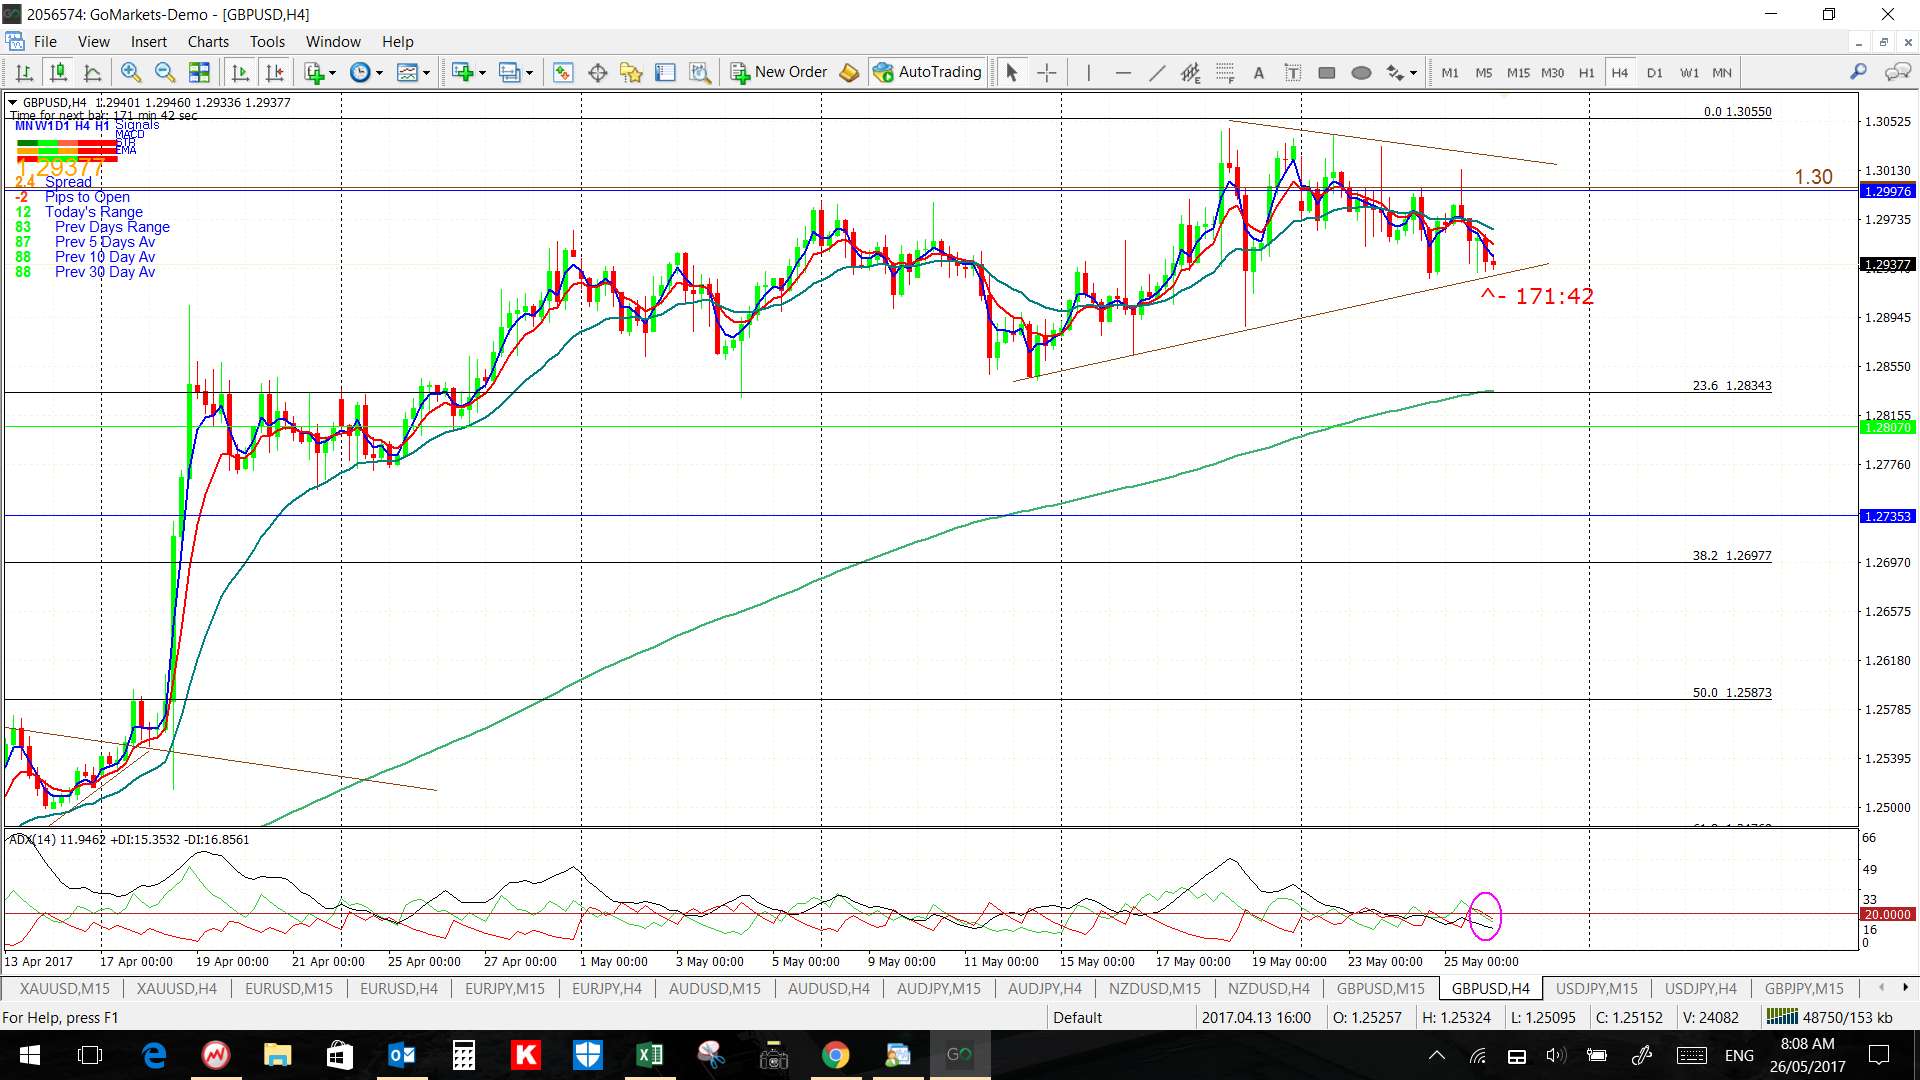The height and width of the screenshot is (1080, 1920).
Task: Tile chart windows with grid icon
Action: pyautogui.click(x=199, y=72)
